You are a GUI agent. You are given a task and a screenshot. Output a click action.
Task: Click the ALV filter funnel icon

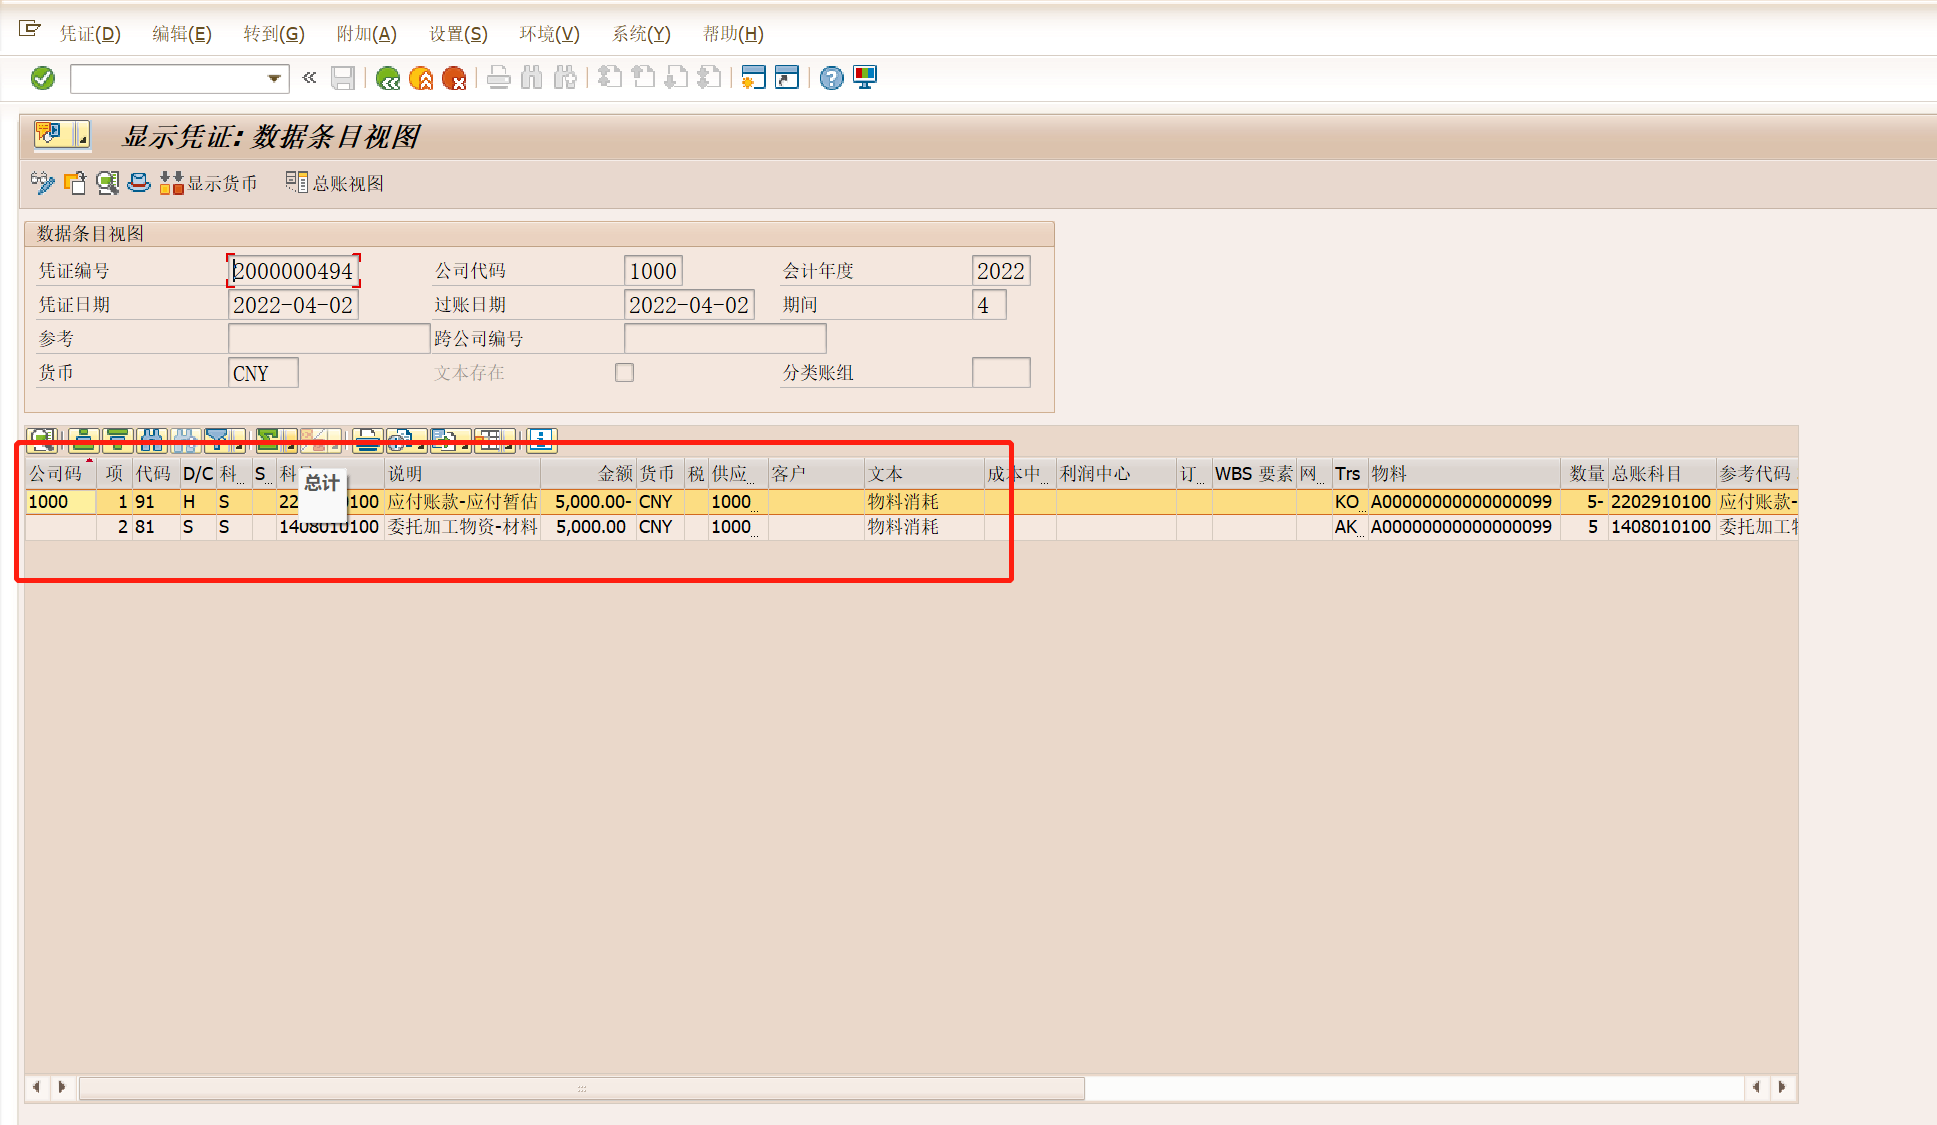tap(217, 440)
